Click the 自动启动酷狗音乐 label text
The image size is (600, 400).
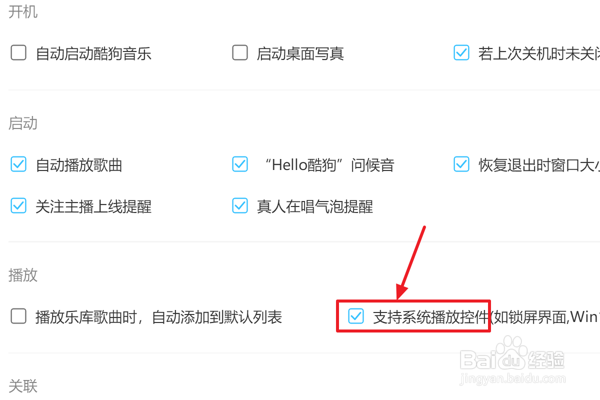point(93,54)
